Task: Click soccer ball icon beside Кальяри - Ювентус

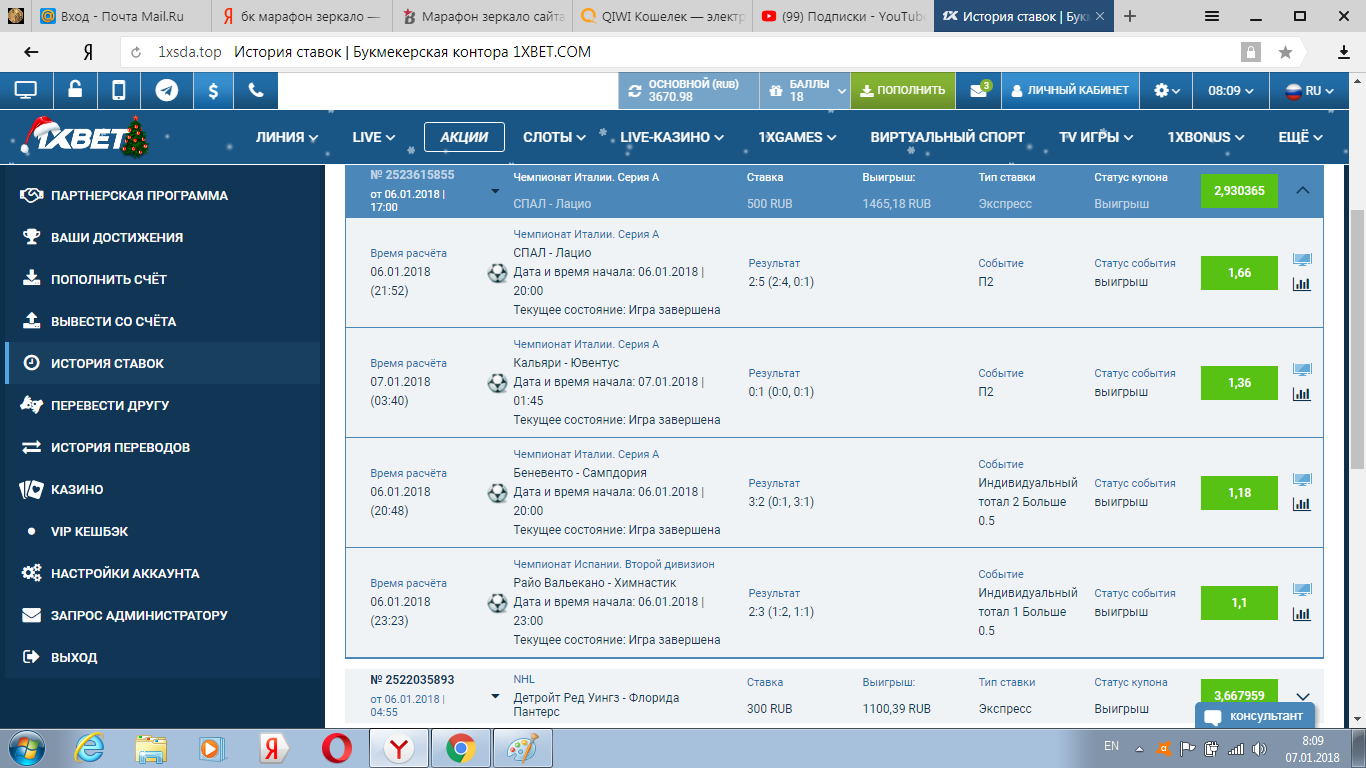Action: coord(498,382)
